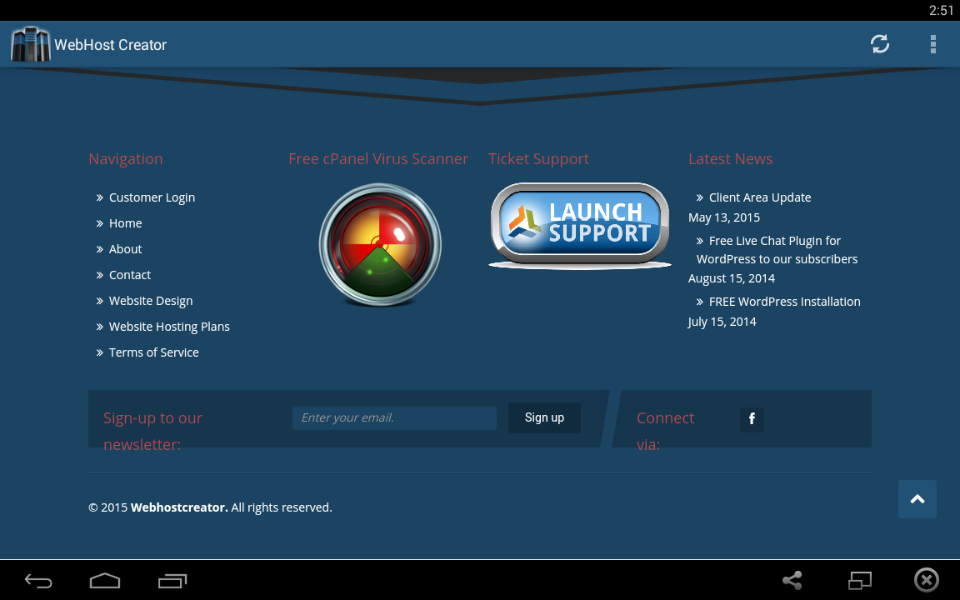The image size is (960, 600).
Task: Tap the share icon in the bottom bar
Action: [792, 580]
